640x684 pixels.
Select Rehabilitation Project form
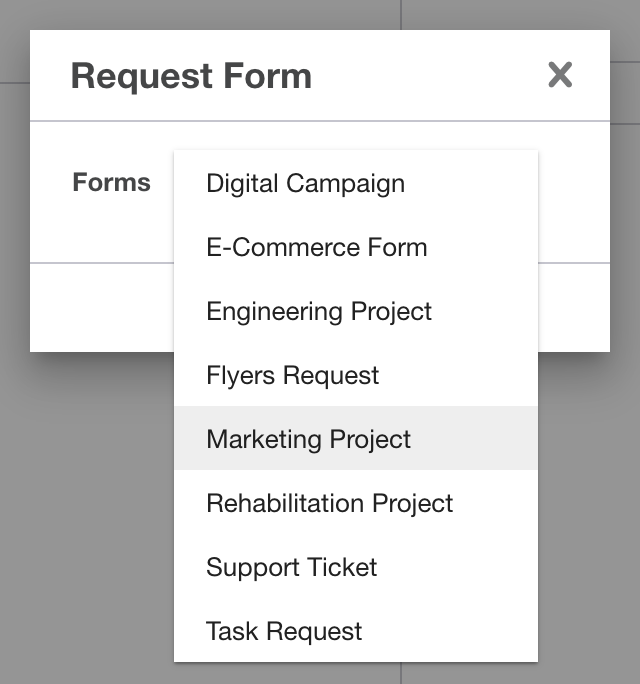tap(330, 504)
